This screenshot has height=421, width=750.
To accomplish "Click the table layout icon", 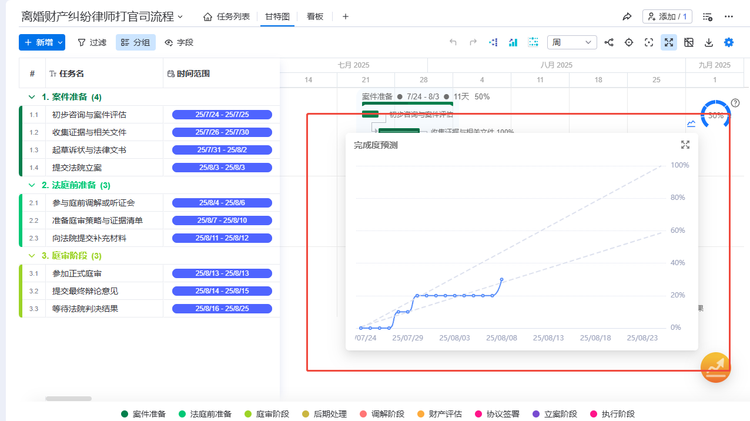I will pos(689,43).
